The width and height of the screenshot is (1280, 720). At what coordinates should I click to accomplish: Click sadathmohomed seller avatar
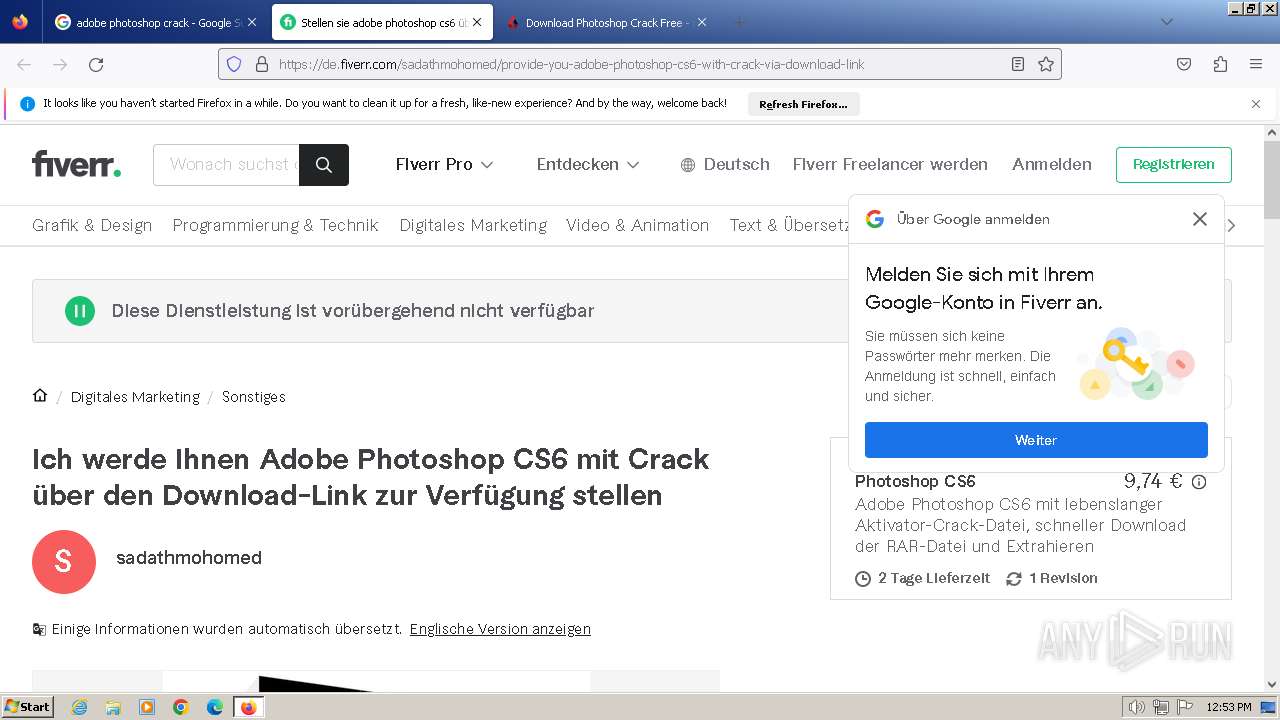pyautogui.click(x=64, y=562)
